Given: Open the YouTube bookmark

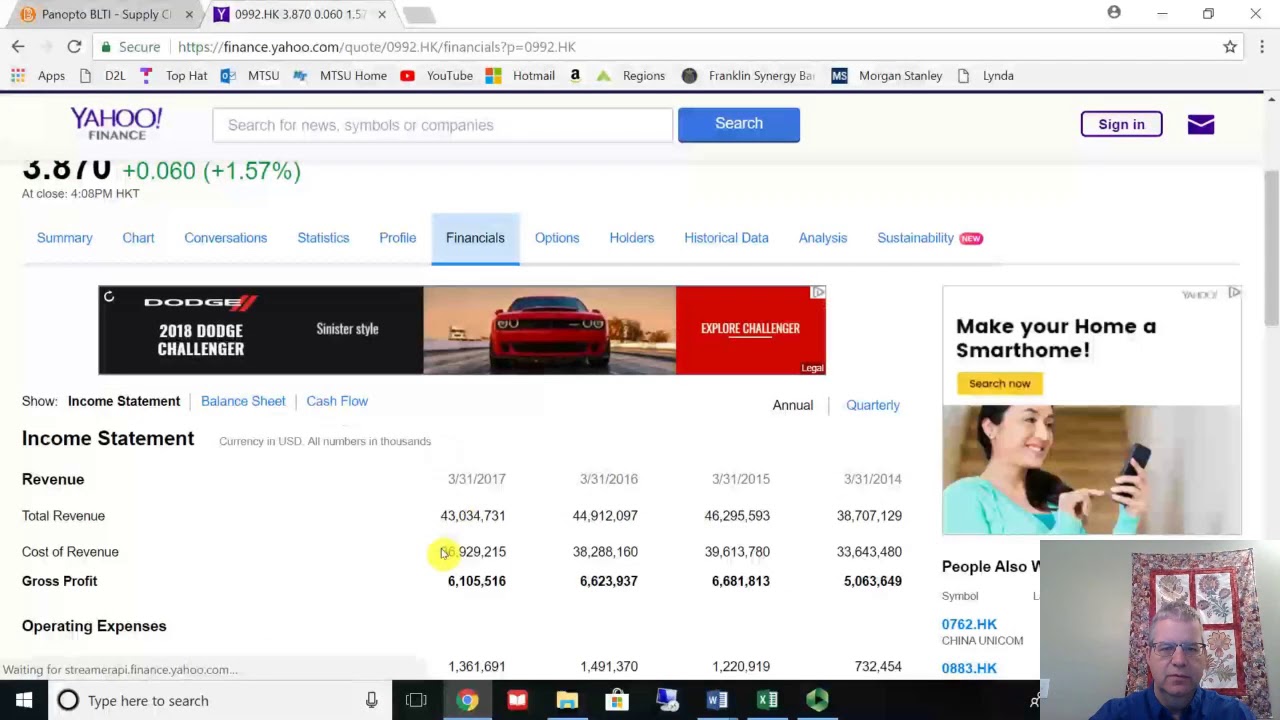Looking at the screenshot, I should click(437, 75).
